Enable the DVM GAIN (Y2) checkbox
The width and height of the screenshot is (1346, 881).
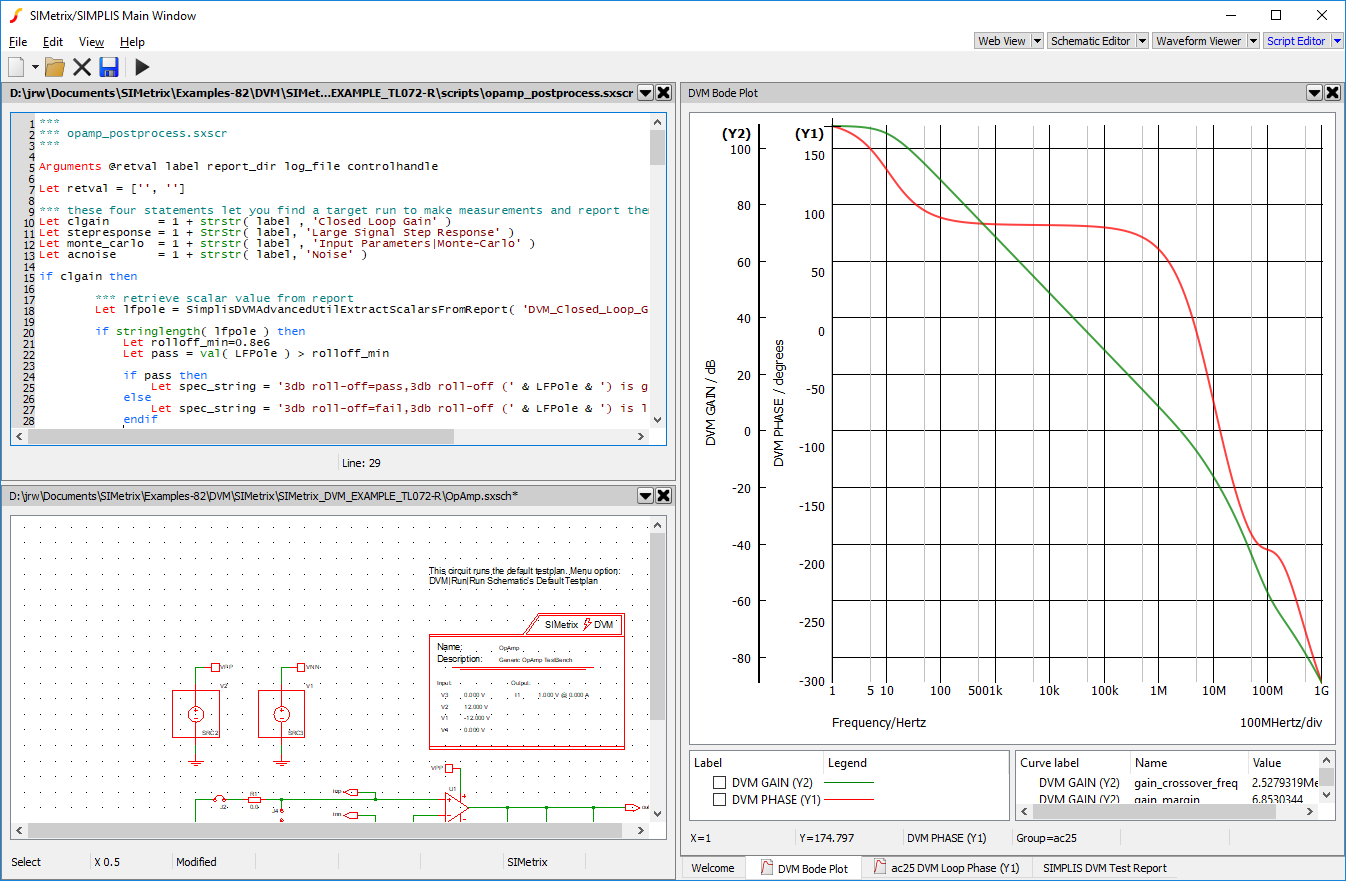[719, 782]
